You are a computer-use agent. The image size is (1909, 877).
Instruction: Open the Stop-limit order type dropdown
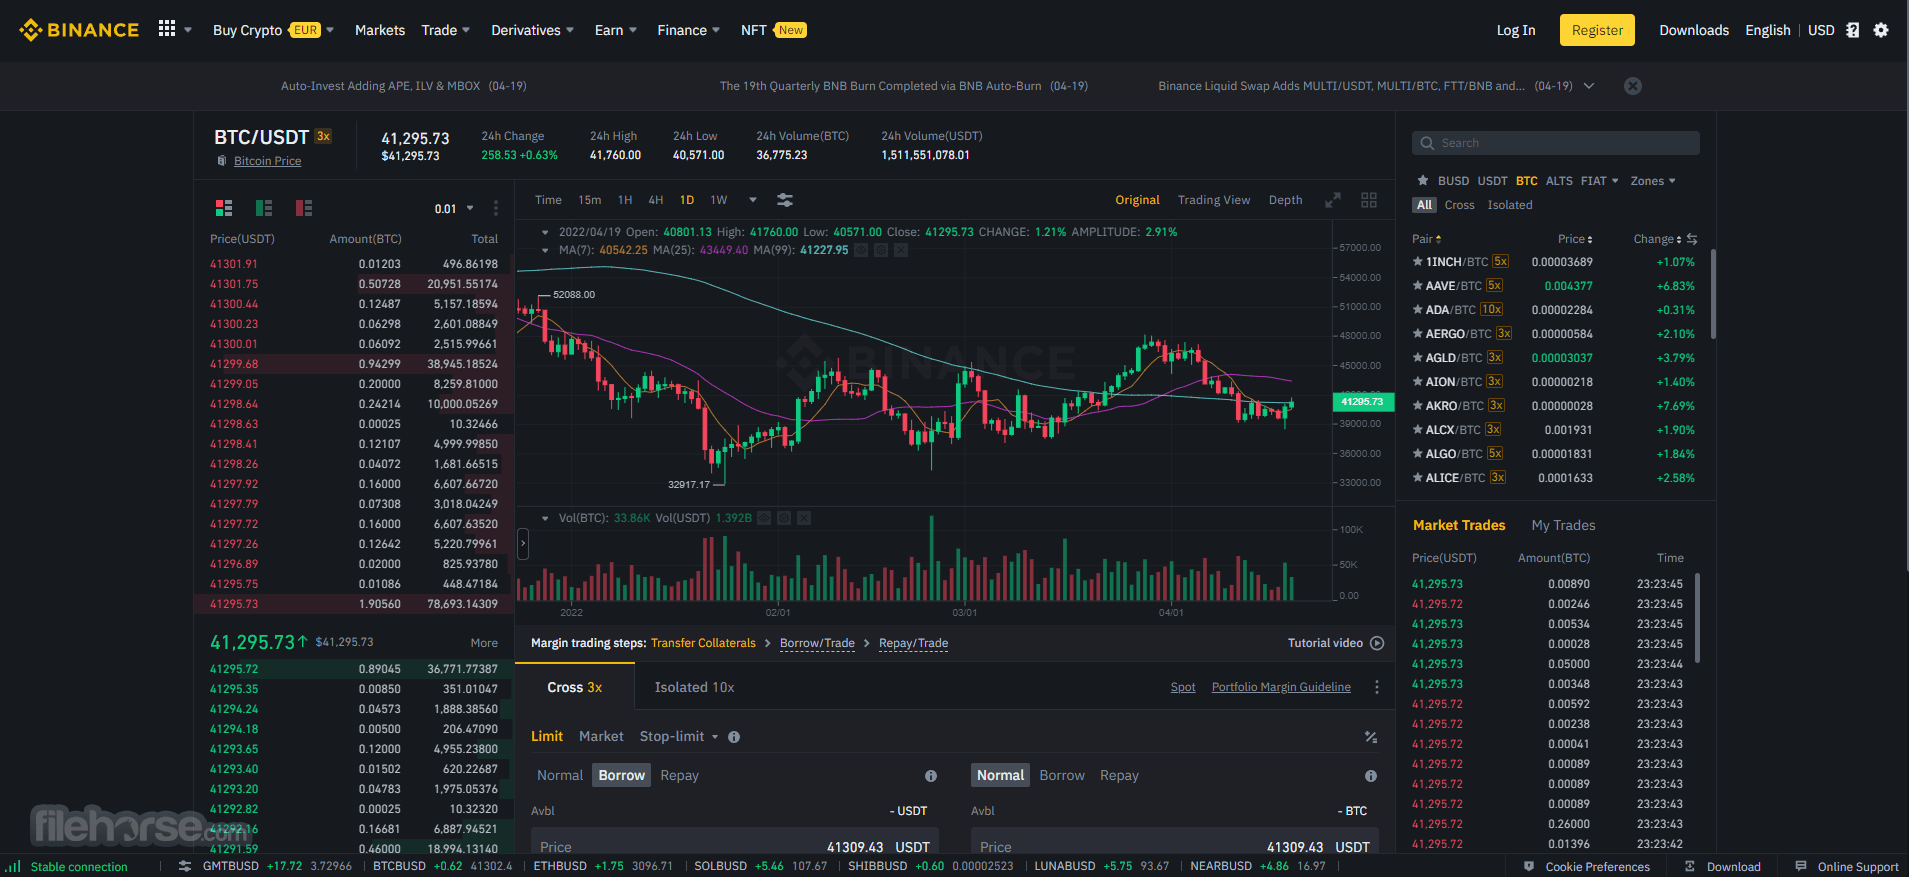[679, 736]
